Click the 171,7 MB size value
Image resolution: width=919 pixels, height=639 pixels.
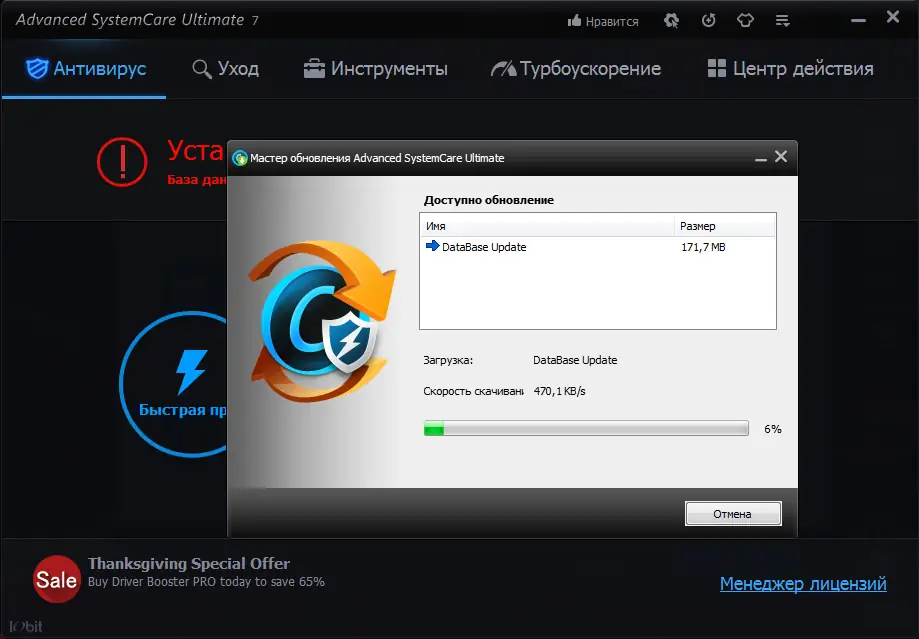coord(703,247)
